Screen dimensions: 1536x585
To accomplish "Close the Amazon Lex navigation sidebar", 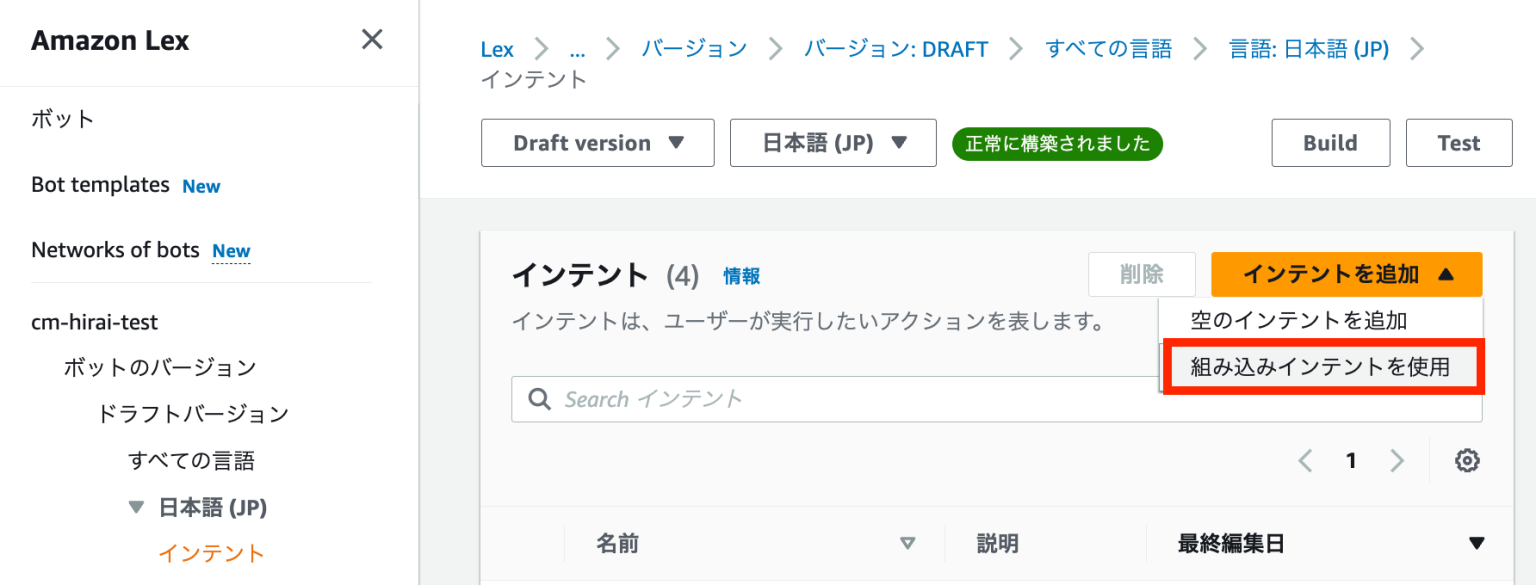I will pyautogui.click(x=371, y=39).
